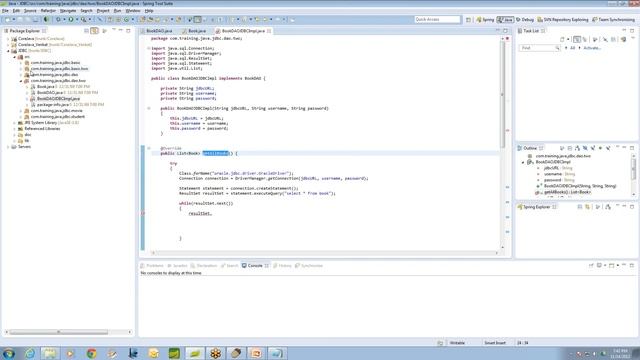Open the SVN Repository Exploring perspective
The image size is (640, 360).
tap(563, 20)
